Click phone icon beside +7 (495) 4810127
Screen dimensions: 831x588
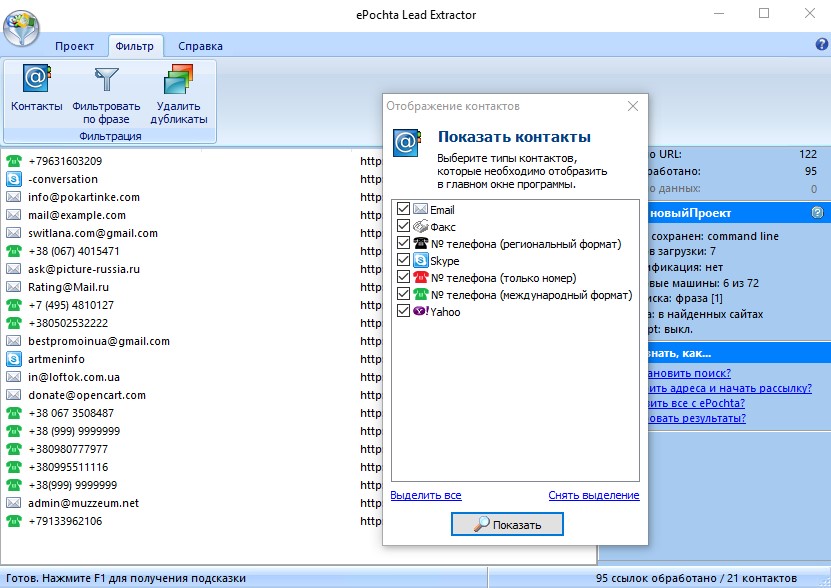tap(14, 305)
